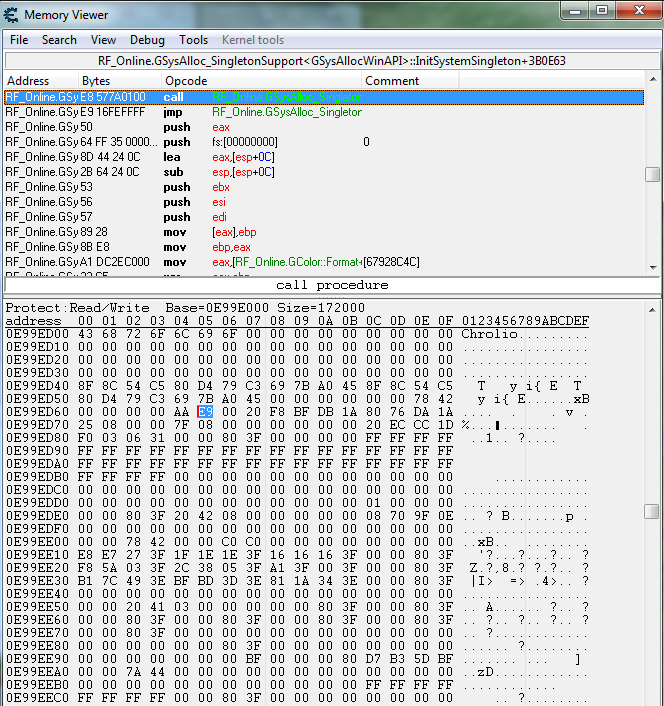Image resolution: width=664 pixels, height=706 pixels.
Task: Select the mov ebp,eax row
Action: tap(324, 247)
